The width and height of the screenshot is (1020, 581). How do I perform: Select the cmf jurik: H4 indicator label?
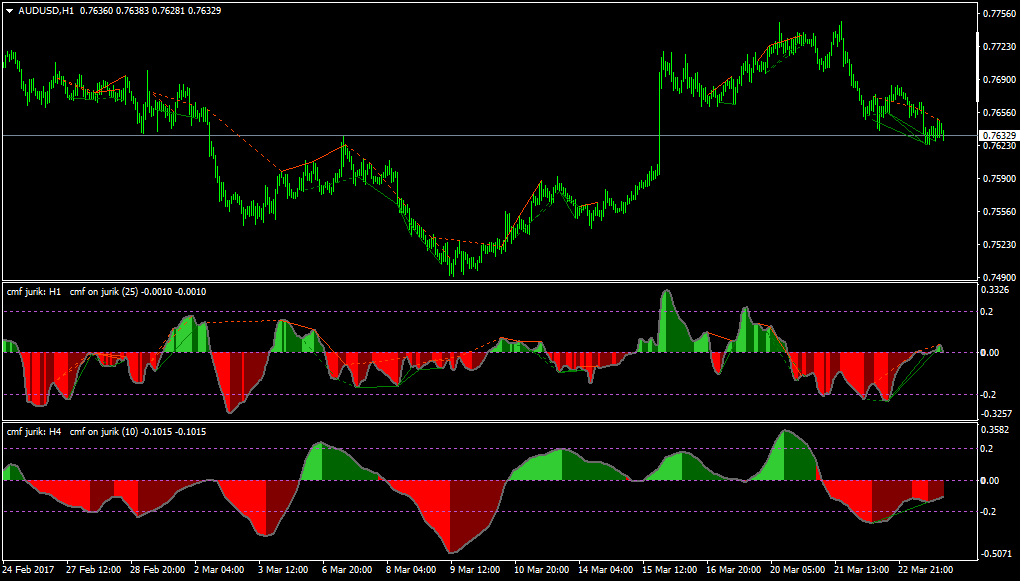pos(33,431)
